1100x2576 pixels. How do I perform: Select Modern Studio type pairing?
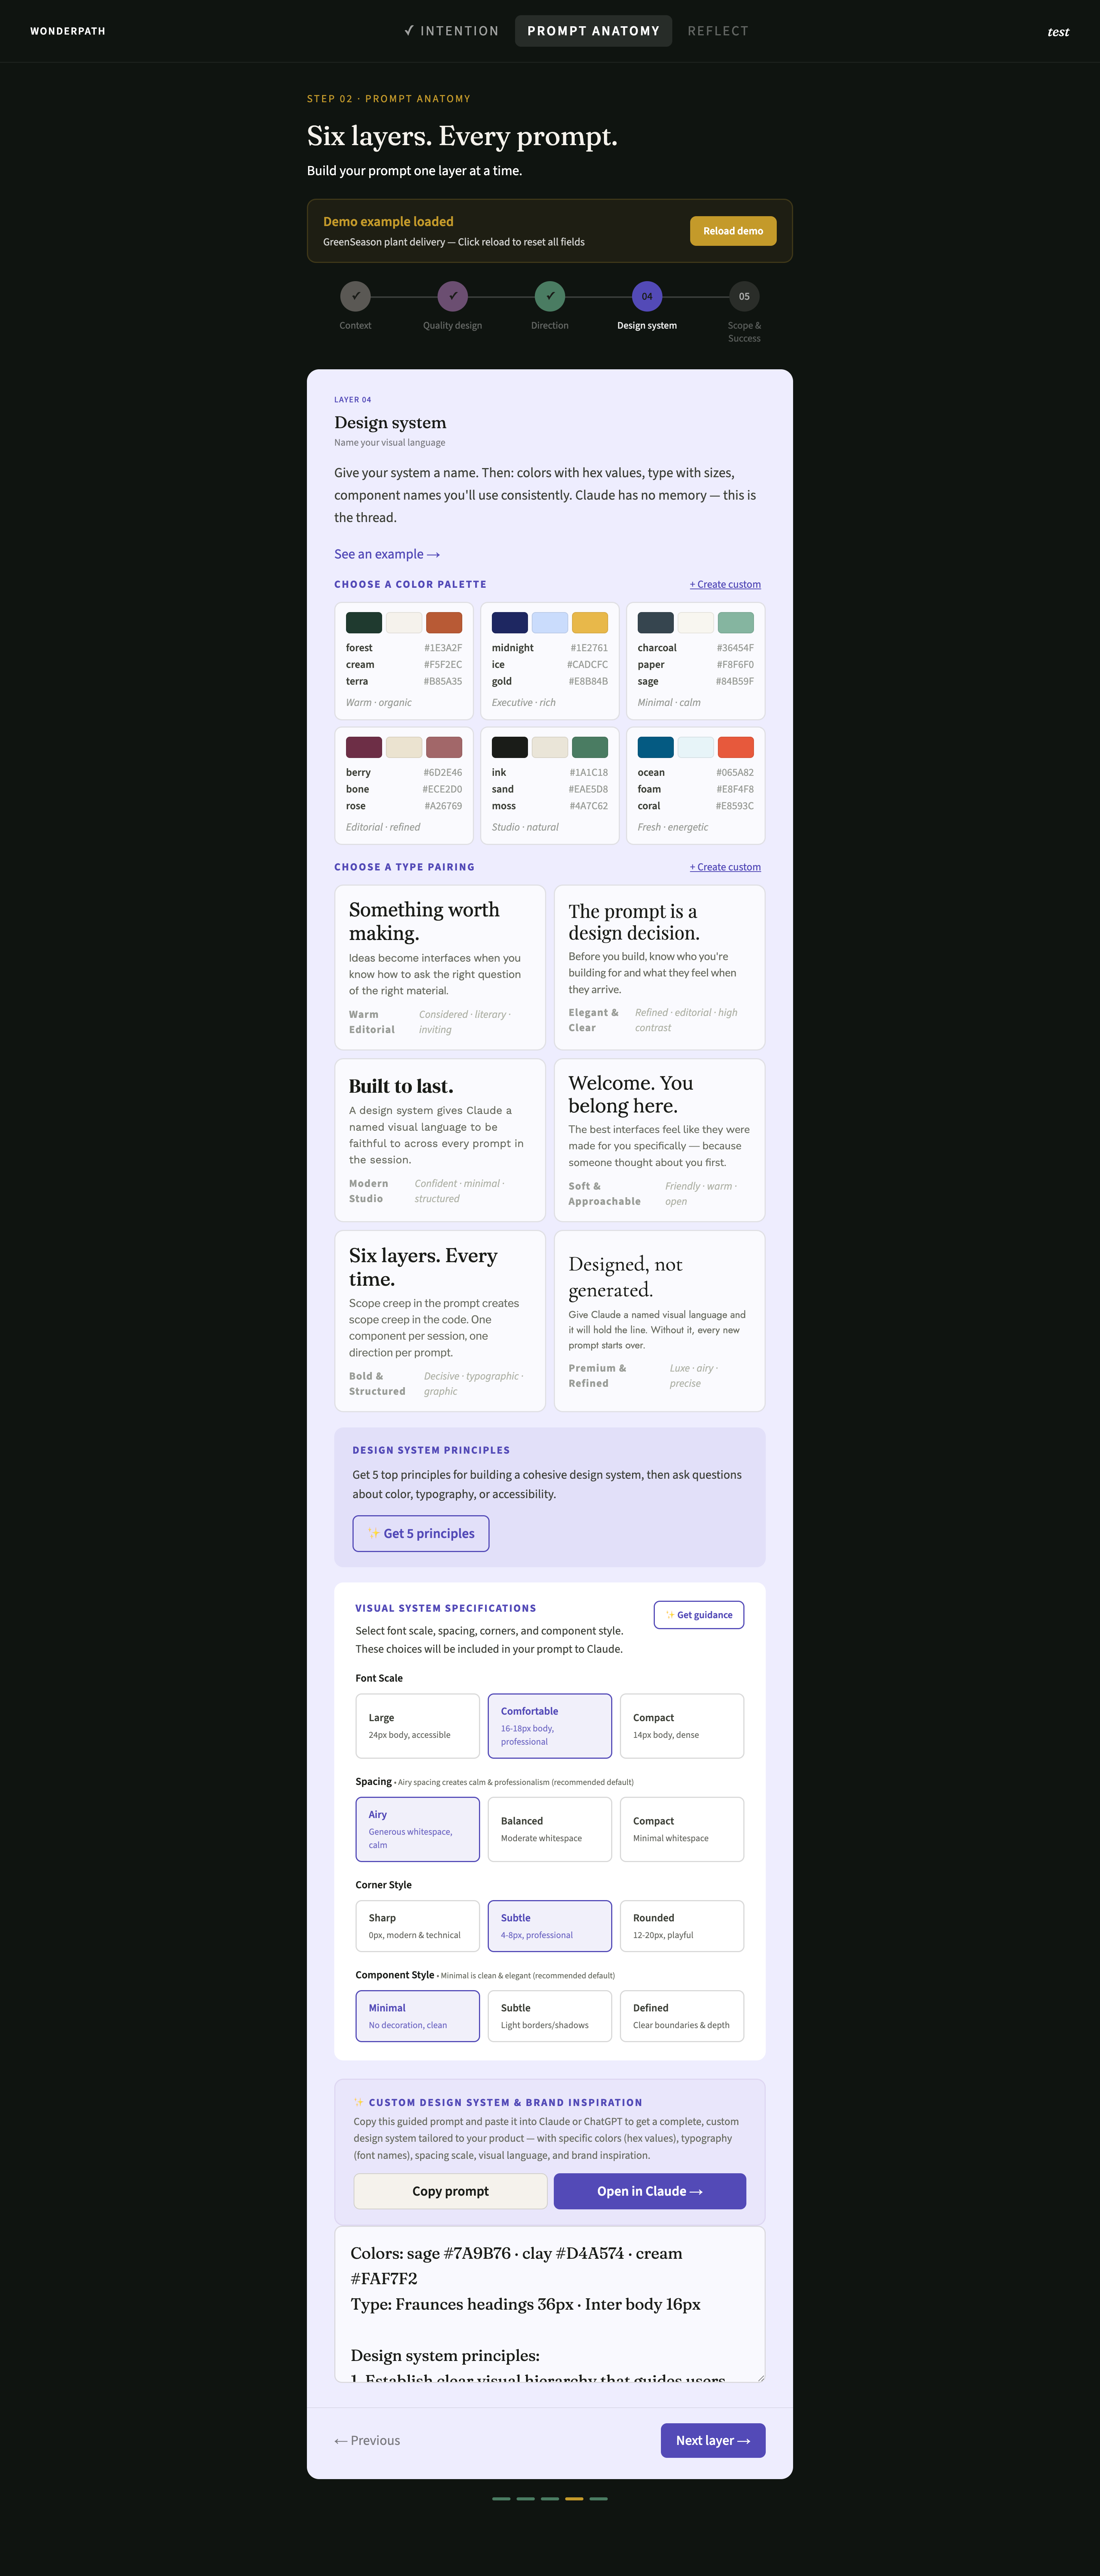click(x=440, y=1140)
